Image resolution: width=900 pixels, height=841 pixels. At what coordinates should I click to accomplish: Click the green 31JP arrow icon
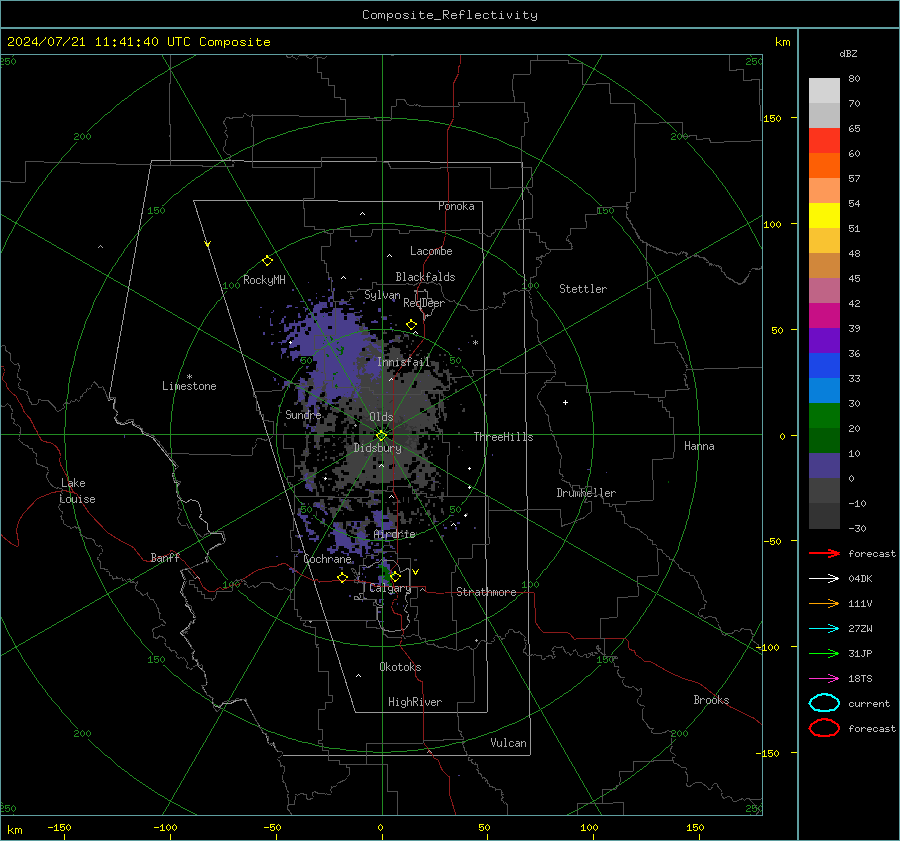tap(824, 653)
